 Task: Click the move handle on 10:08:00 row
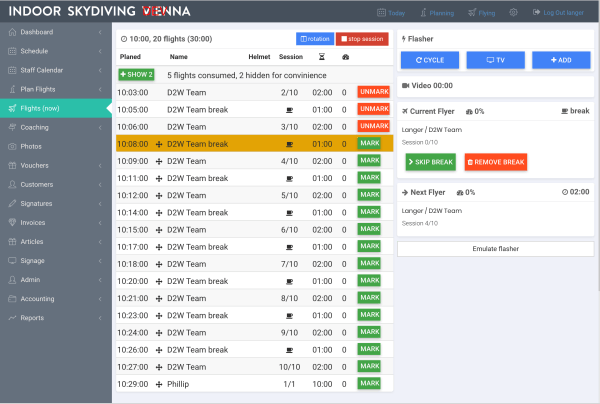point(159,144)
